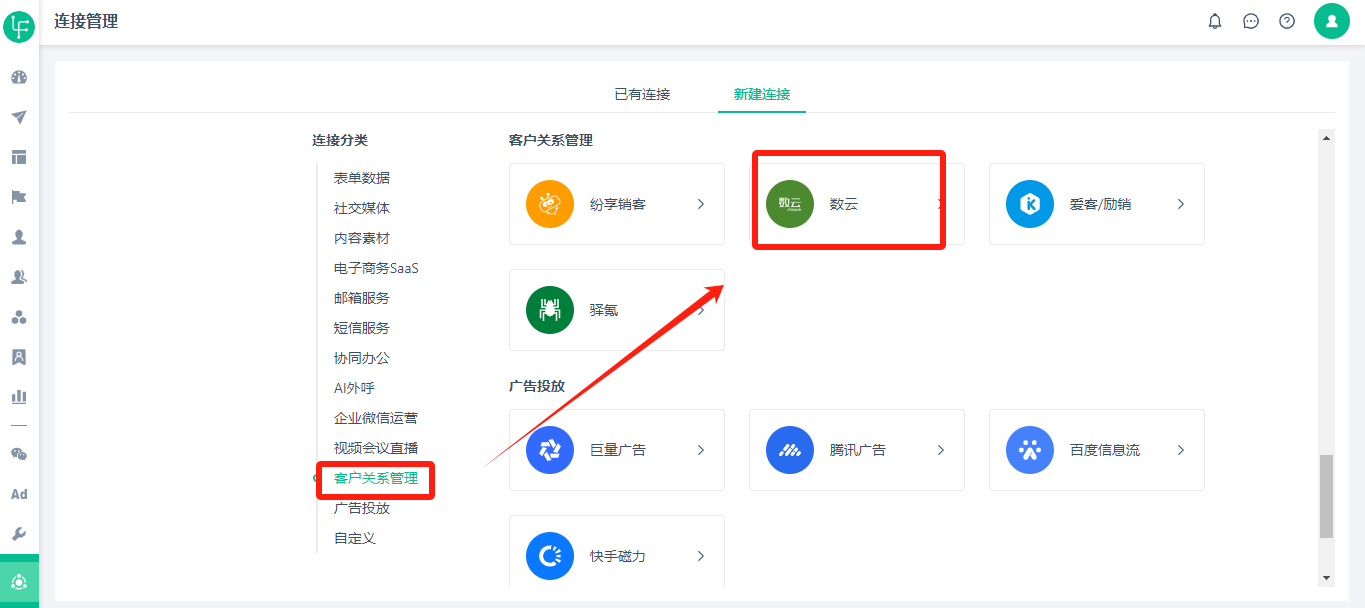
Task: Click the 连接管理 page title
Action: [x=86, y=21]
